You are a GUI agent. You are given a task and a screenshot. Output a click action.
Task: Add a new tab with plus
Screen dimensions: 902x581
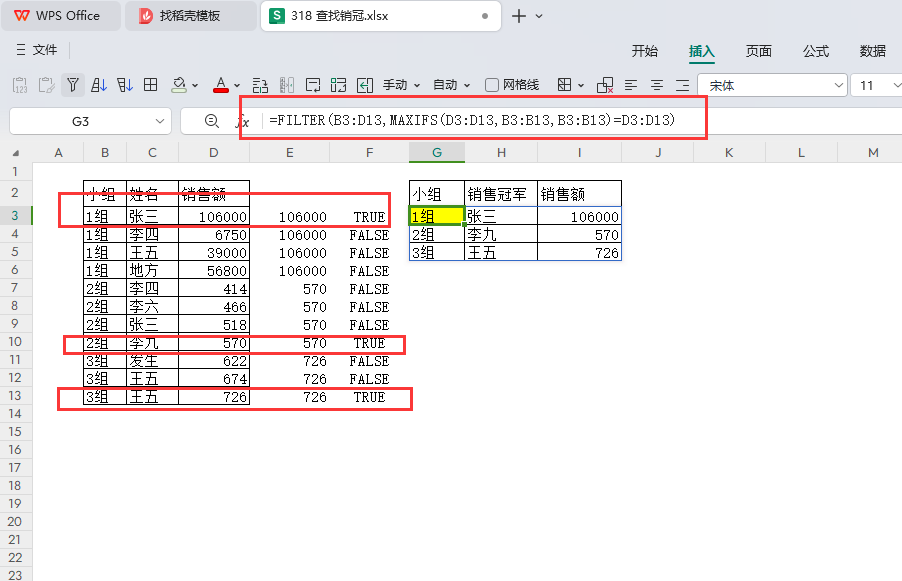[519, 16]
